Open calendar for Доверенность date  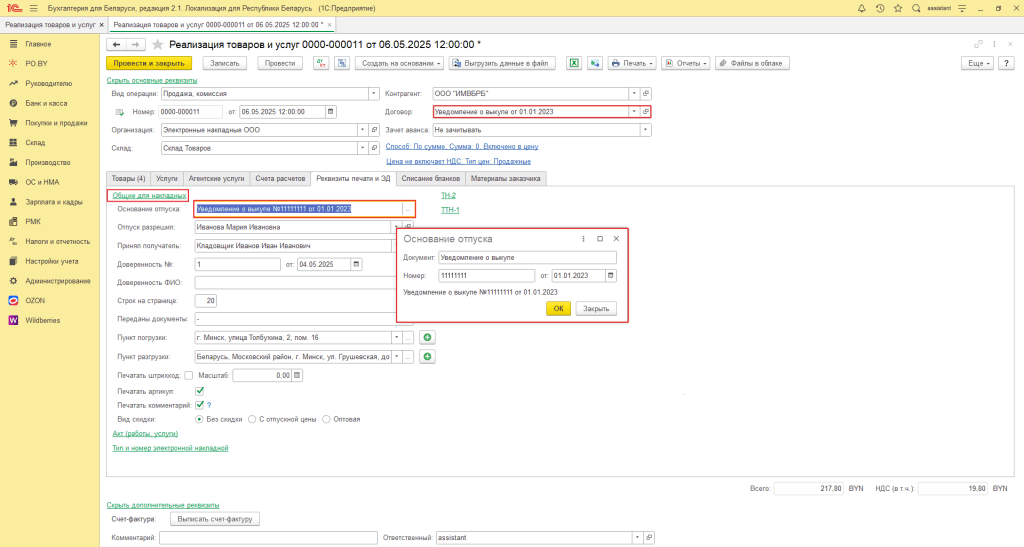coord(356,264)
